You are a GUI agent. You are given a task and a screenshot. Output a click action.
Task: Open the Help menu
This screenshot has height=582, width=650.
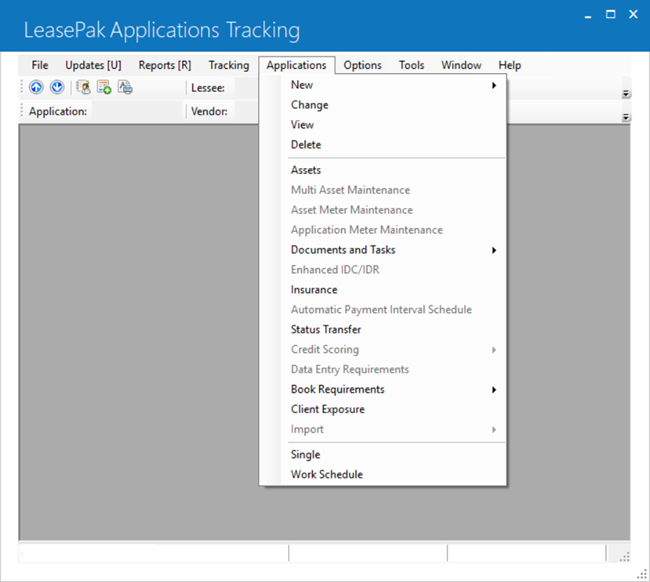[509, 65]
